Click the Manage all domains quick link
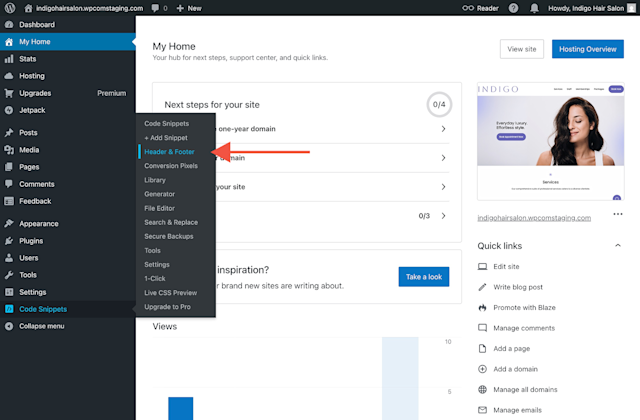Screen dimensions: 640x420 click(525, 389)
